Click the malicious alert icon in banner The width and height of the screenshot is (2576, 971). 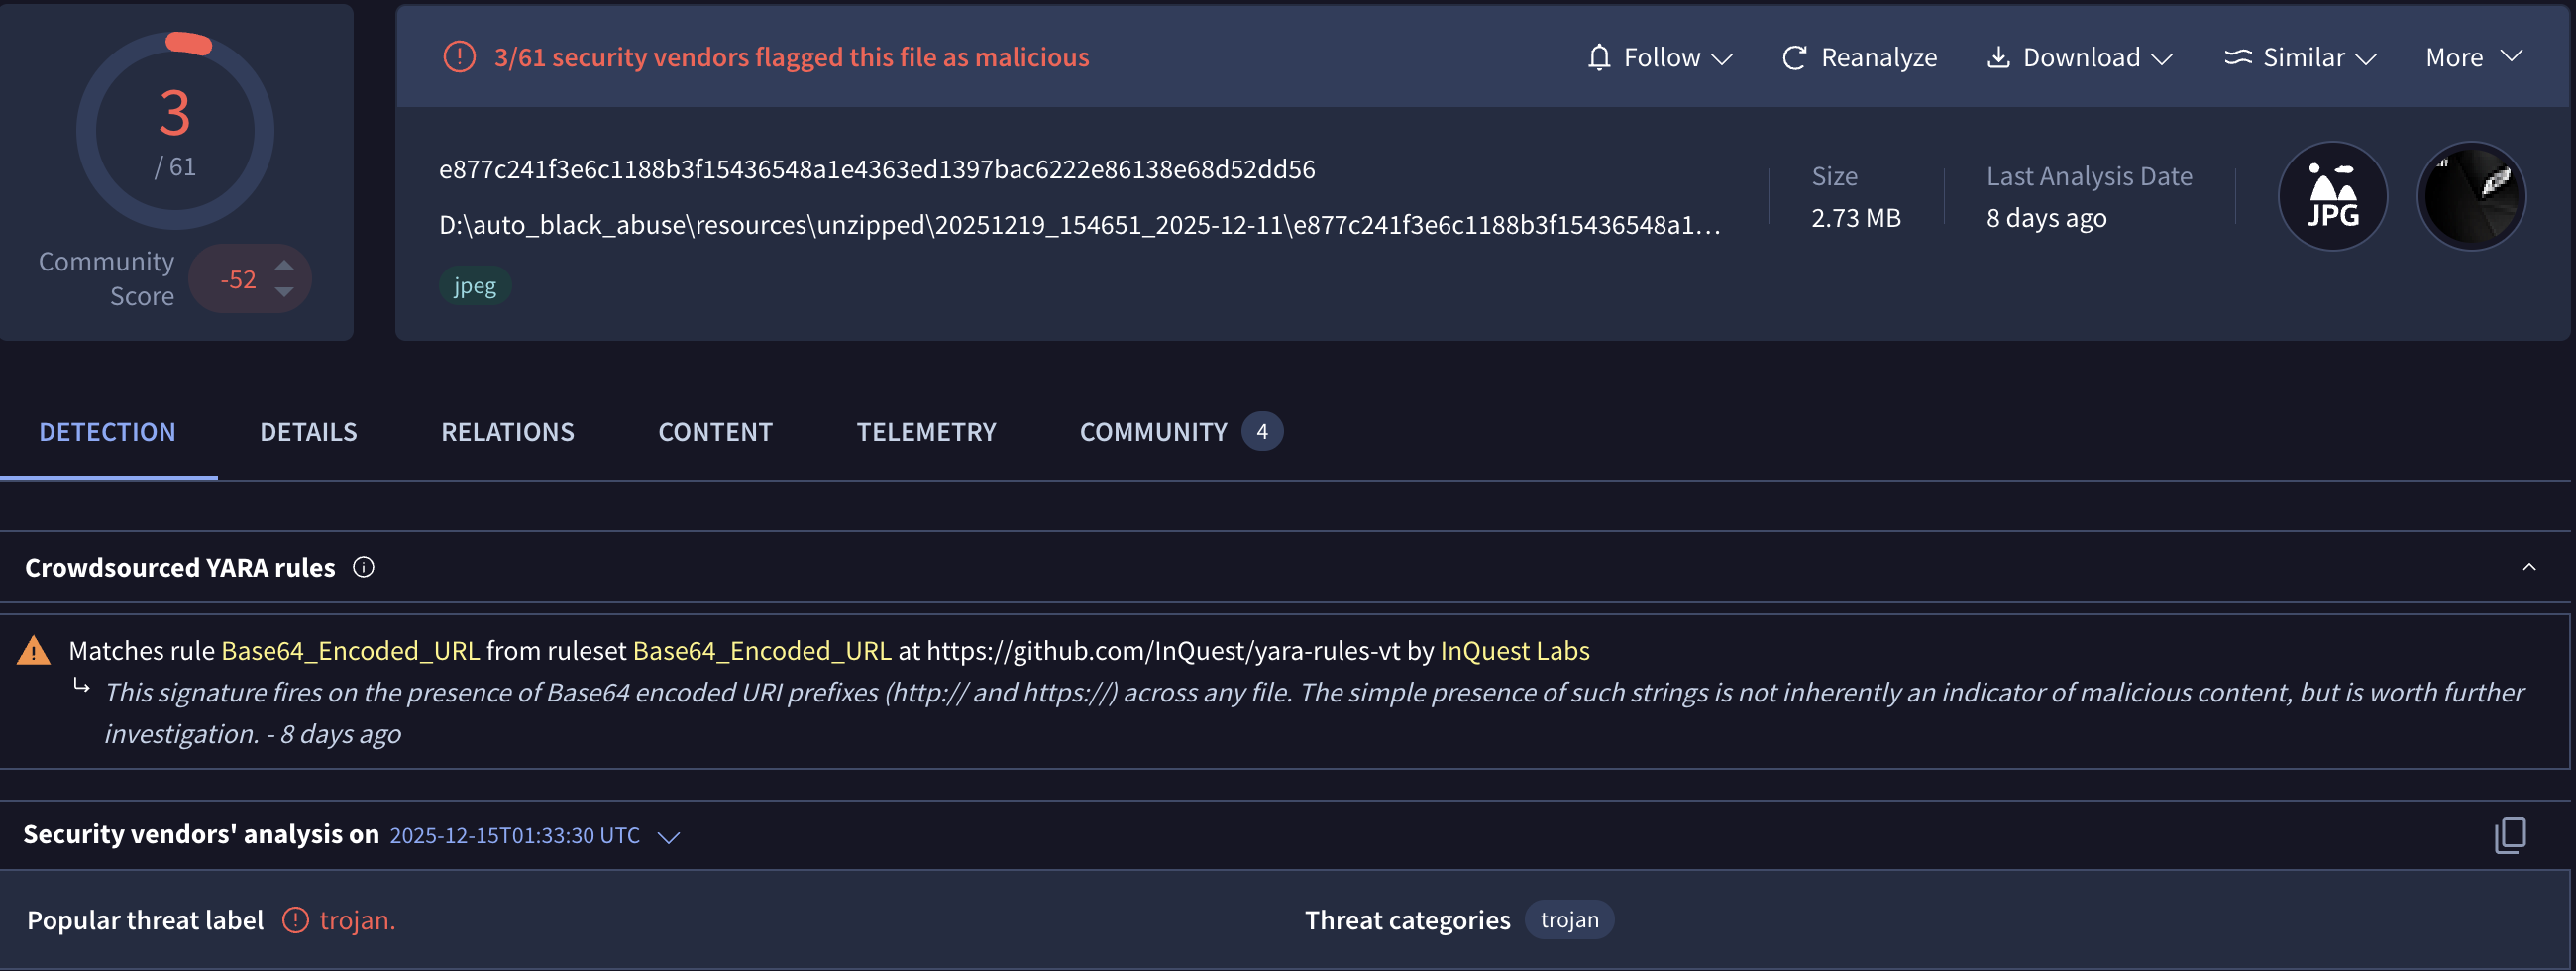pyautogui.click(x=459, y=57)
